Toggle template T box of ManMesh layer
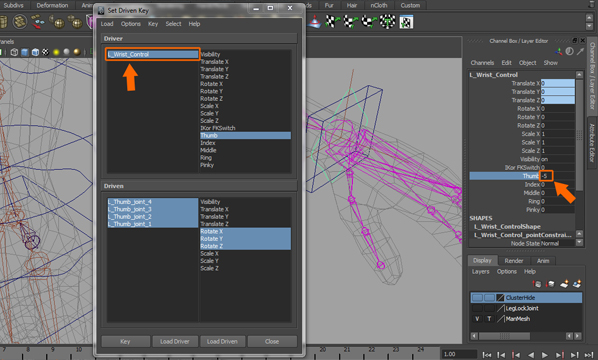The image size is (598, 360). point(489,319)
